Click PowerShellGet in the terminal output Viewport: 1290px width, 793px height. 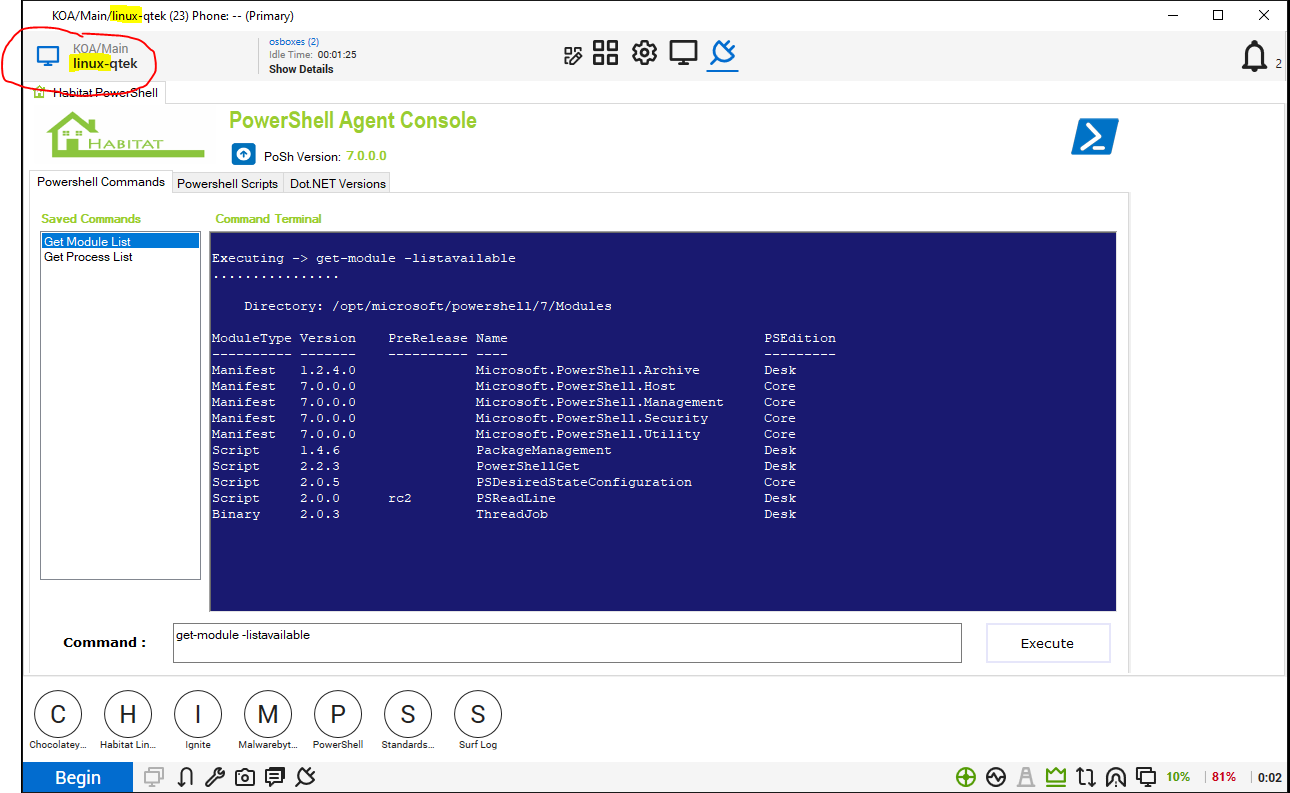(527, 466)
